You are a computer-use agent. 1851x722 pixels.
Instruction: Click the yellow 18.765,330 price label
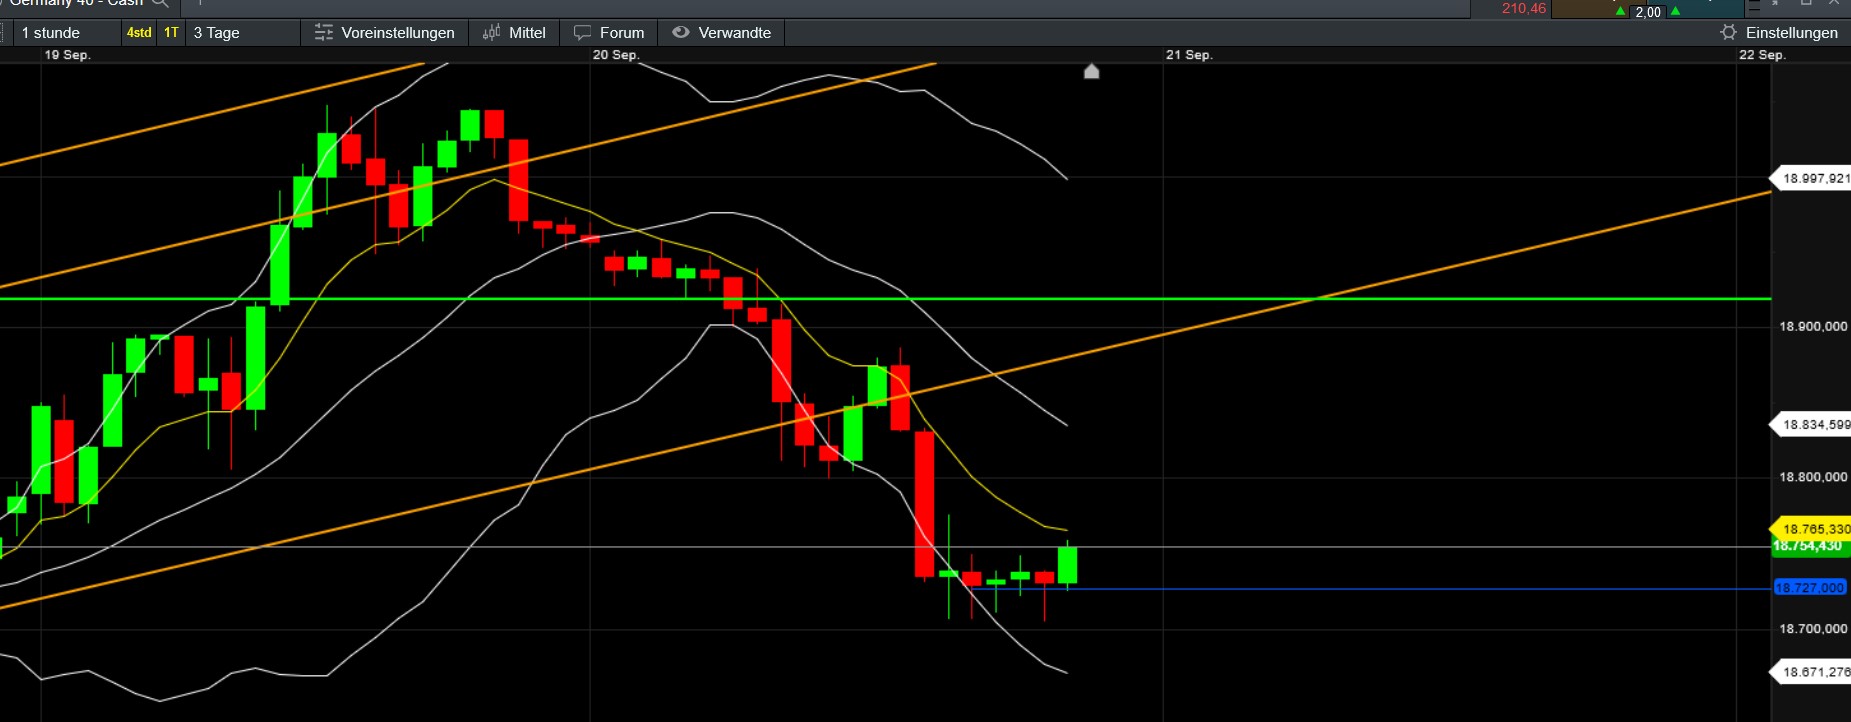(x=1812, y=529)
